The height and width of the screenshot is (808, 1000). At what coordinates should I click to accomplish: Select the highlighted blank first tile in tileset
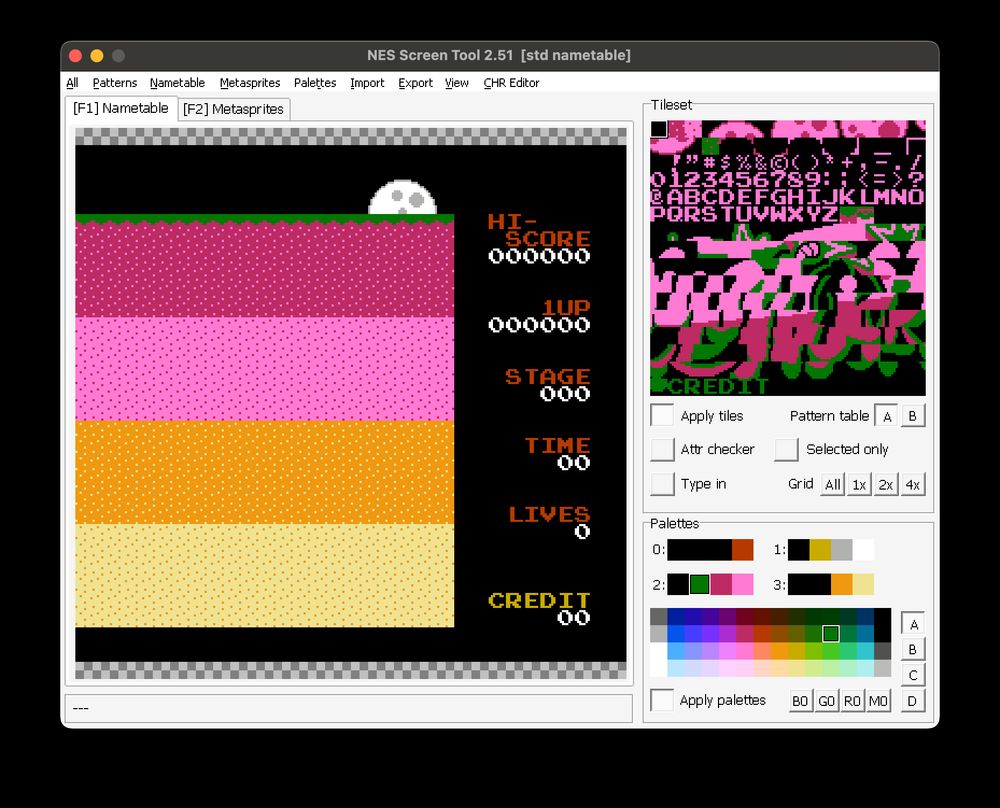click(659, 129)
